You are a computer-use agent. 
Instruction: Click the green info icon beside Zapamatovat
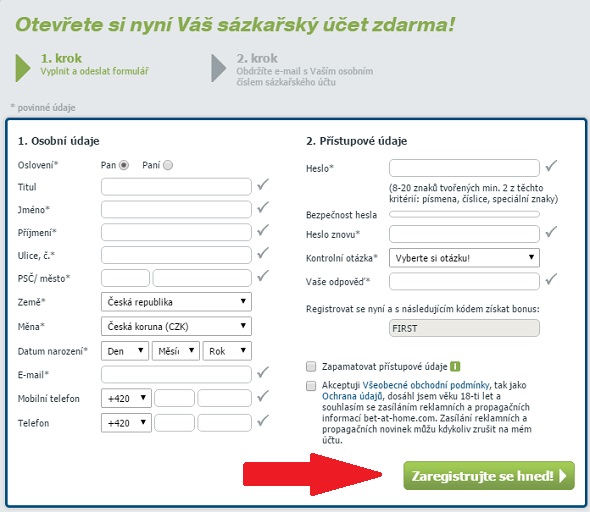455,366
